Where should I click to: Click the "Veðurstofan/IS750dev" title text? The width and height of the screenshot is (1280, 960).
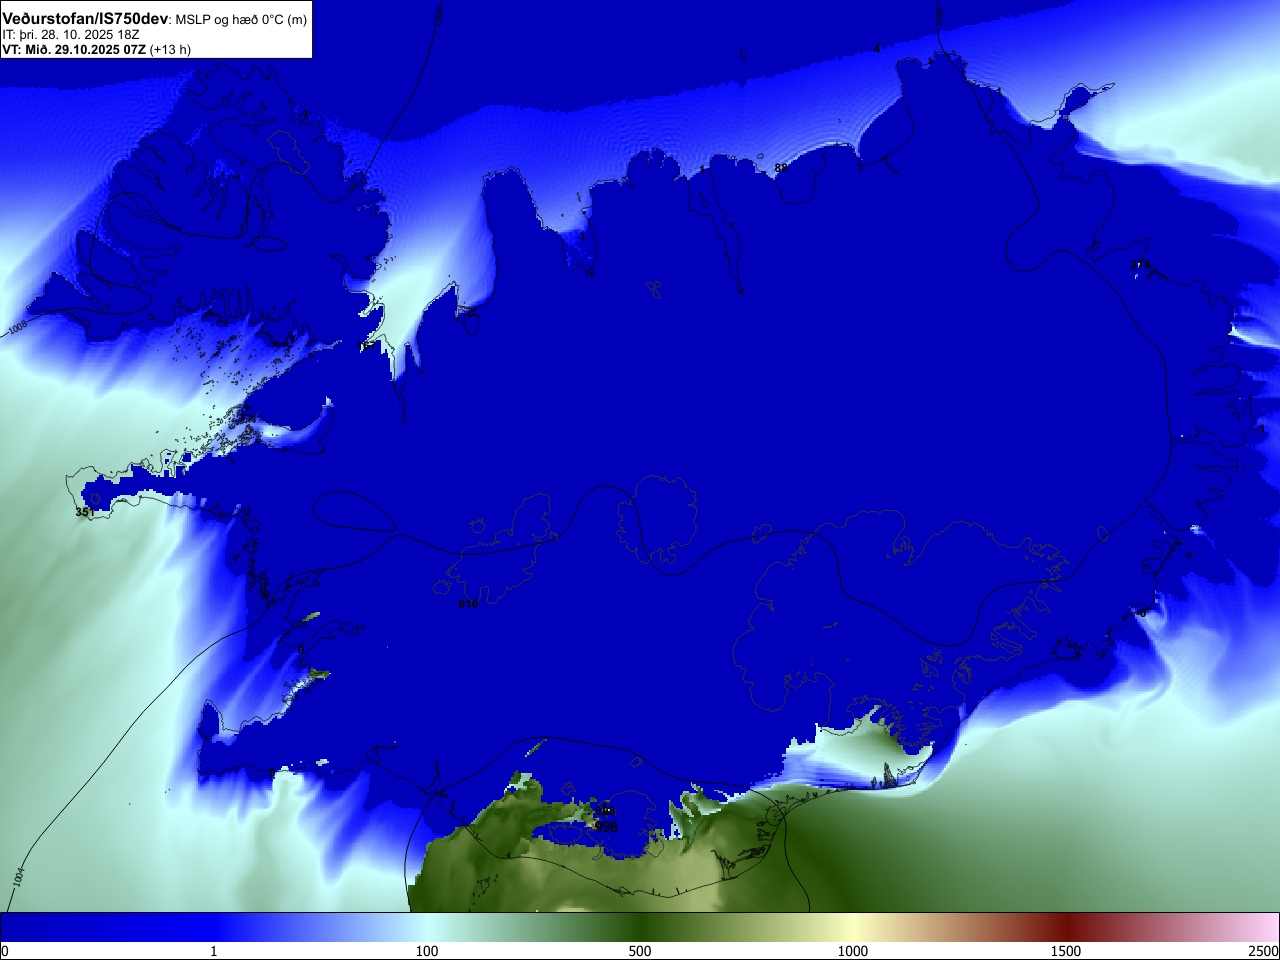85,19
